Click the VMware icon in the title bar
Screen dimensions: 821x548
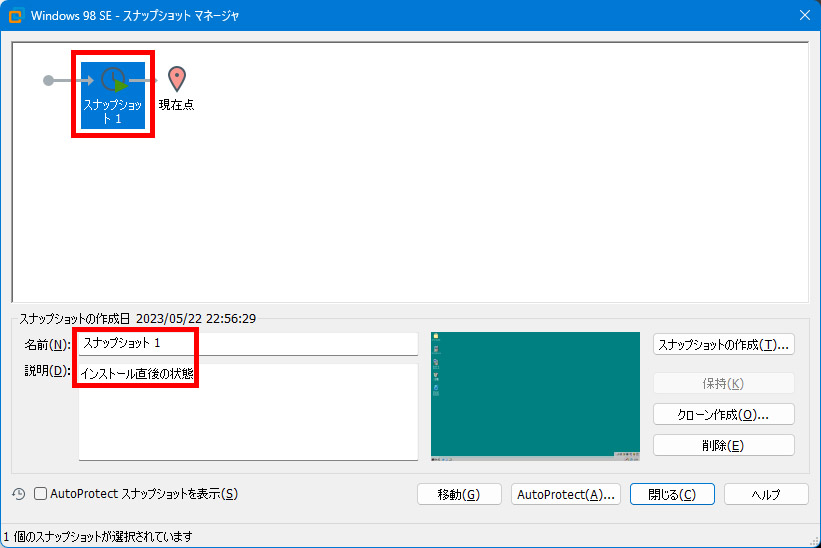tap(16, 16)
